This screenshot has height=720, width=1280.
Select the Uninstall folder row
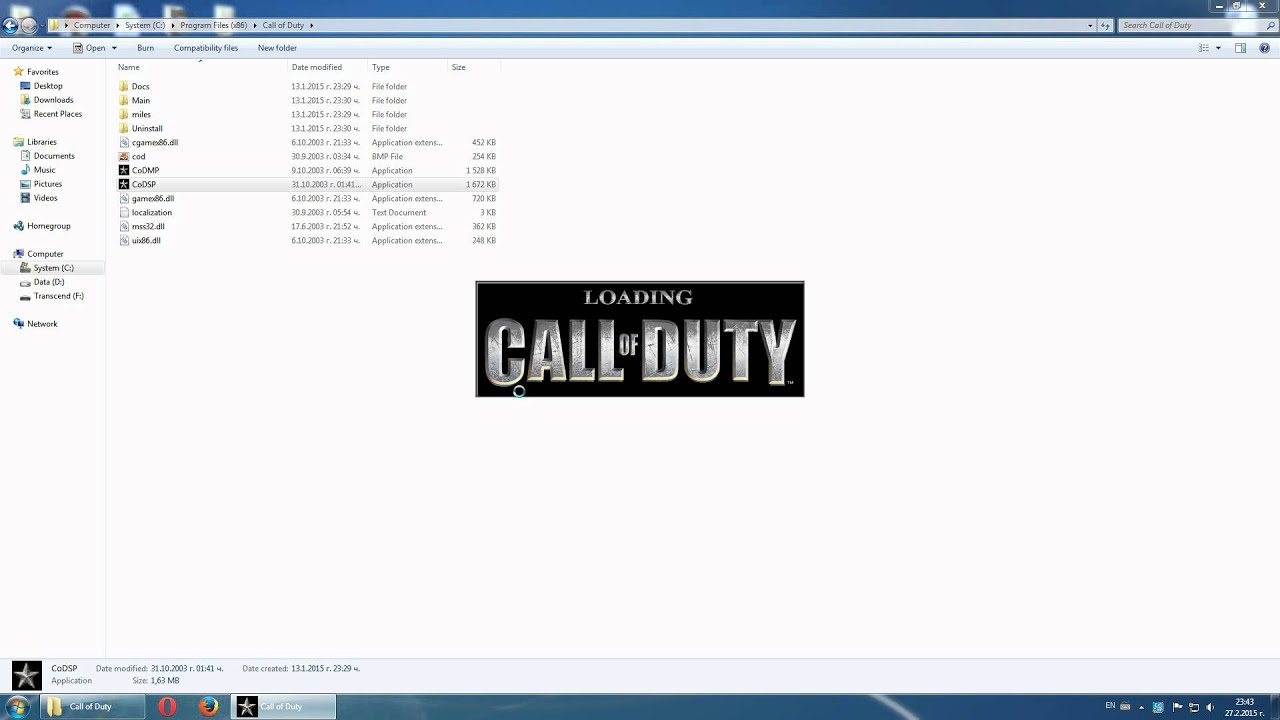307,128
